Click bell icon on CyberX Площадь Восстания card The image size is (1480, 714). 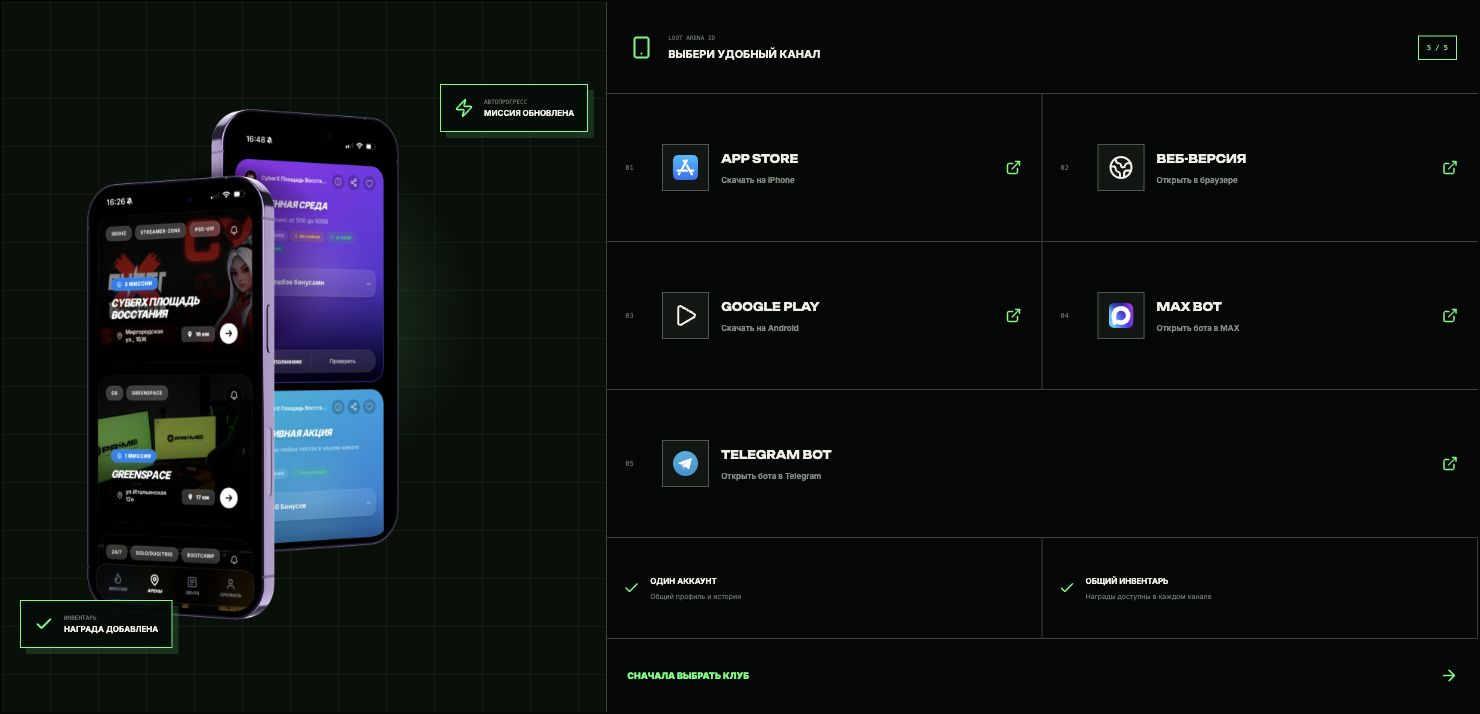coord(234,230)
